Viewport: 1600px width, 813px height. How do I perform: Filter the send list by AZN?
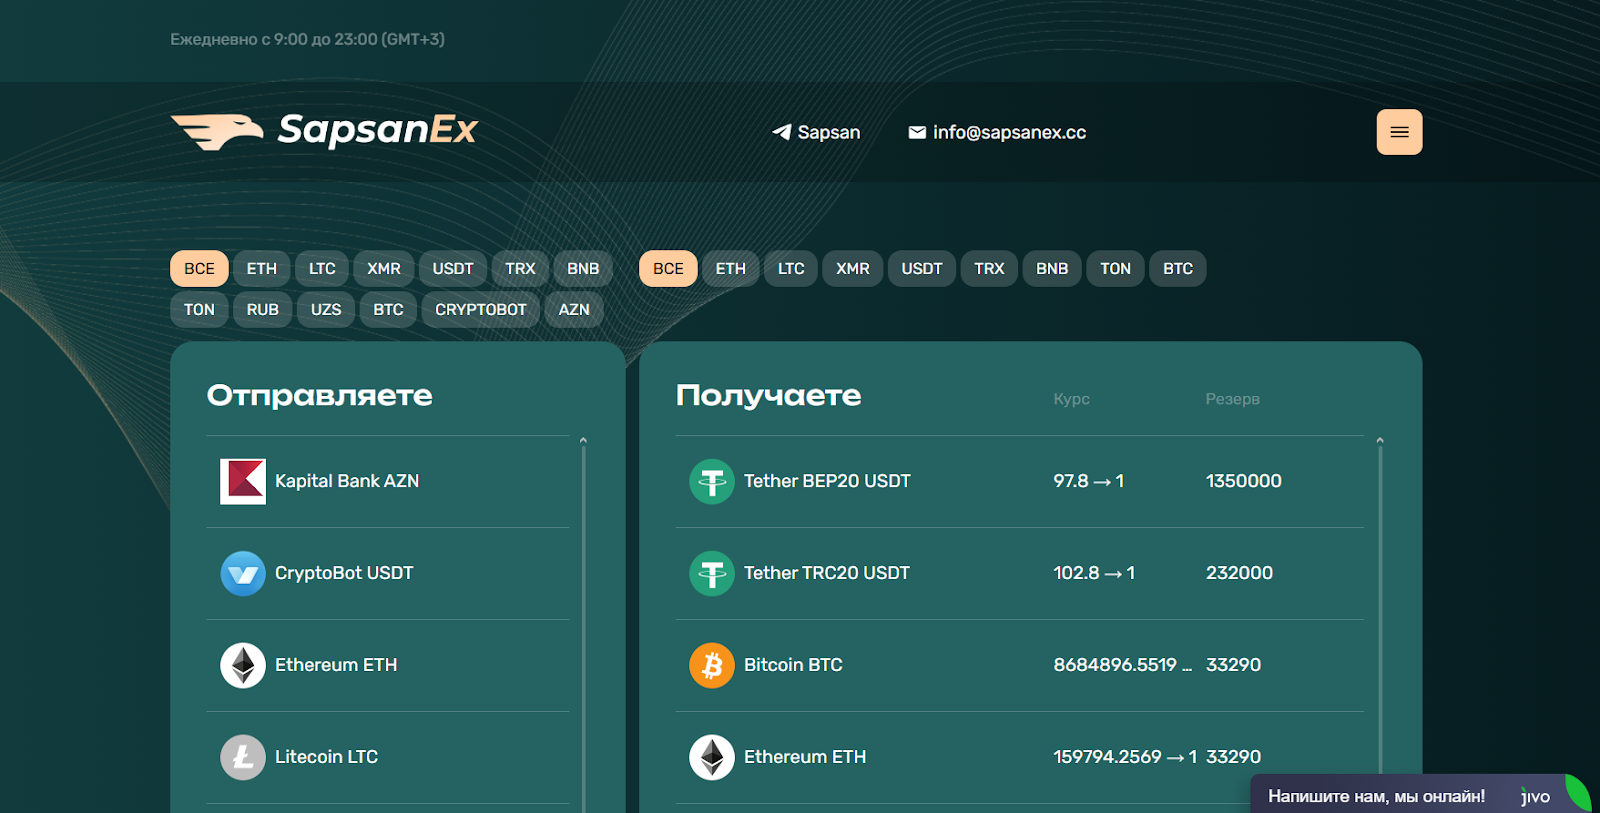574,309
